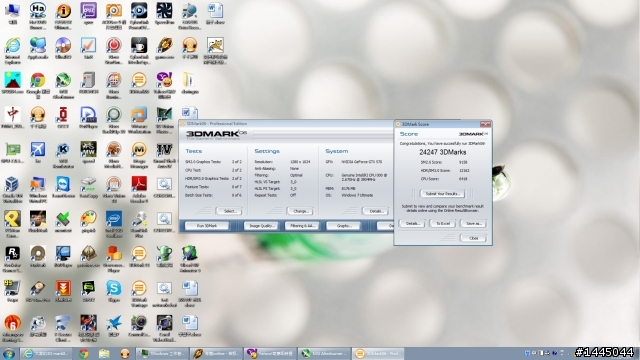Viewport: 640px width, 360px height.
Task: Open the Graphs button in 3DMark06
Action: (343, 226)
